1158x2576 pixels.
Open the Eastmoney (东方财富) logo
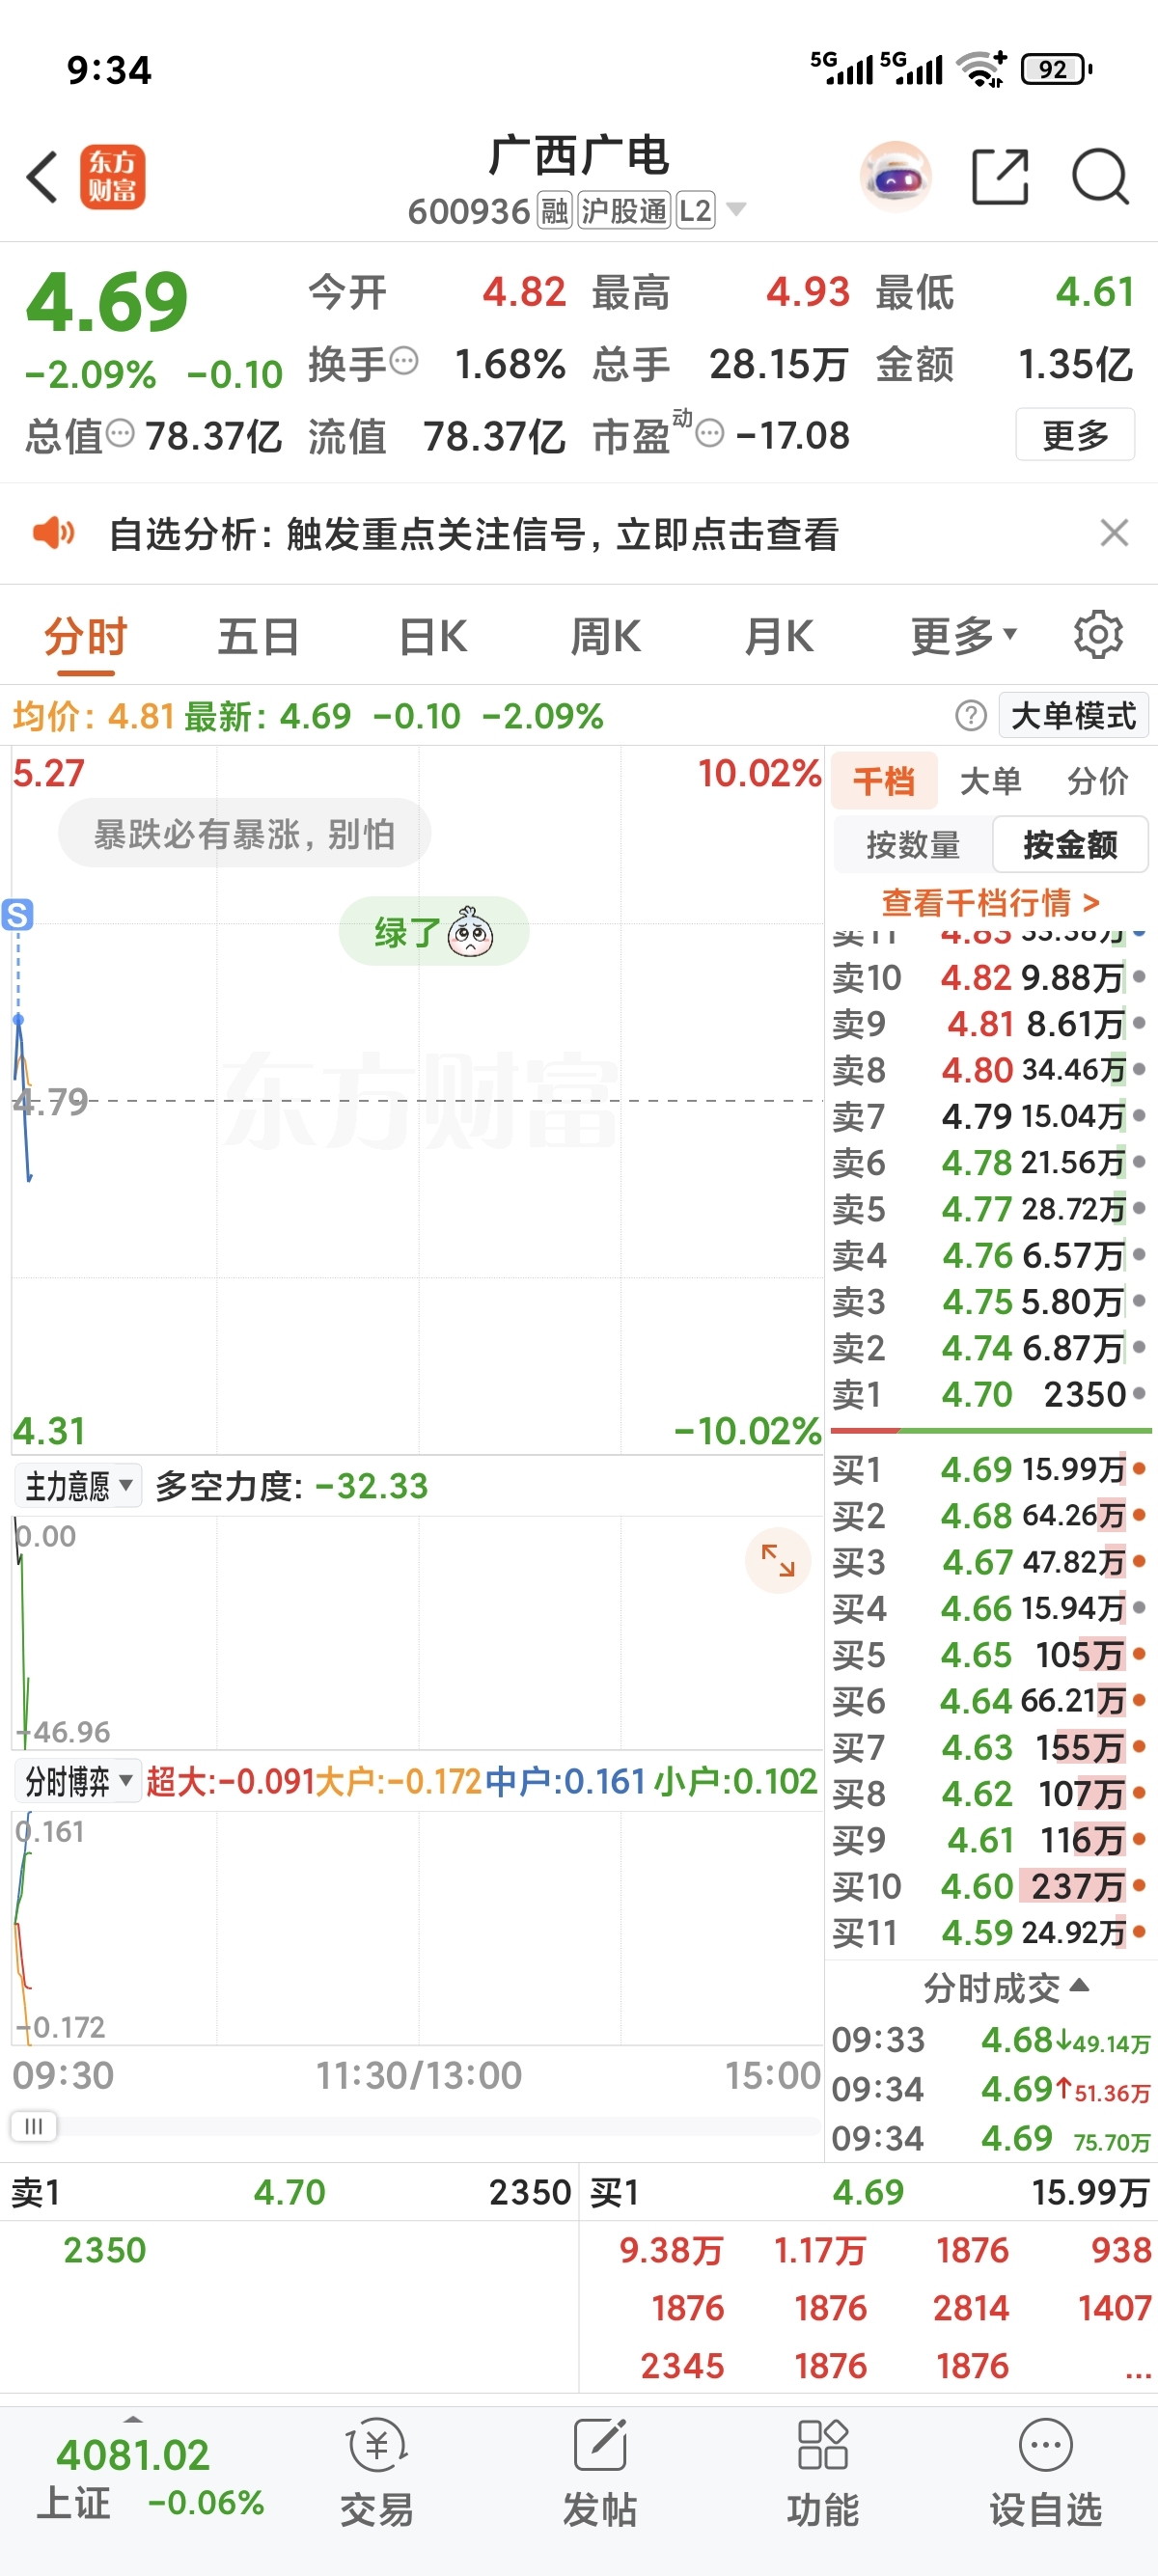click(x=112, y=177)
